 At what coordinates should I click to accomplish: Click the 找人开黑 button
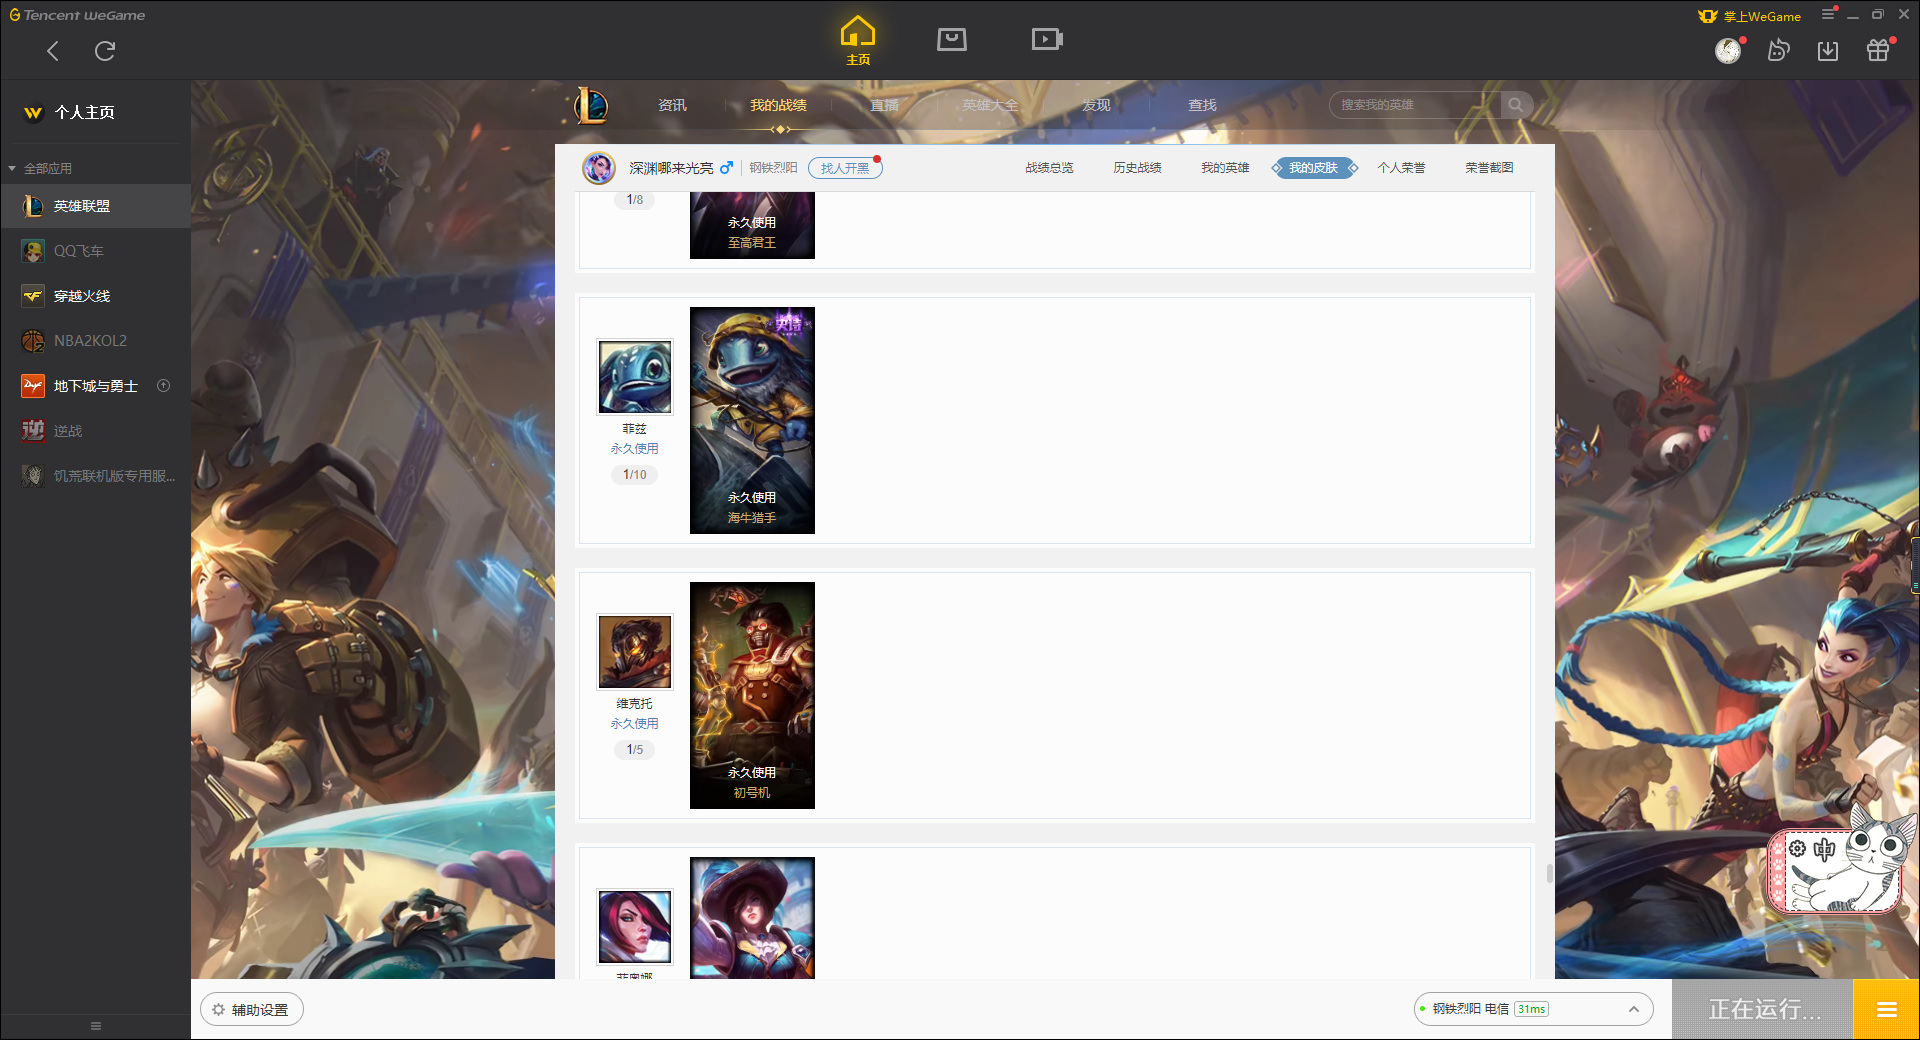pyautogui.click(x=845, y=168)
